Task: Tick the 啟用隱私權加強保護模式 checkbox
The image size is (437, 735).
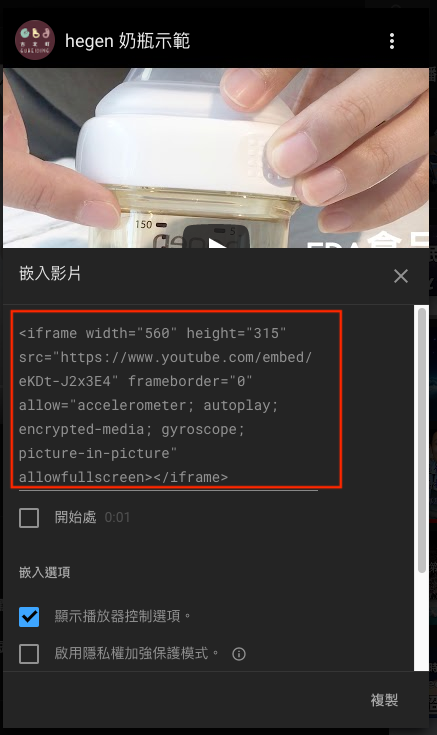Action: pos(29,653)
